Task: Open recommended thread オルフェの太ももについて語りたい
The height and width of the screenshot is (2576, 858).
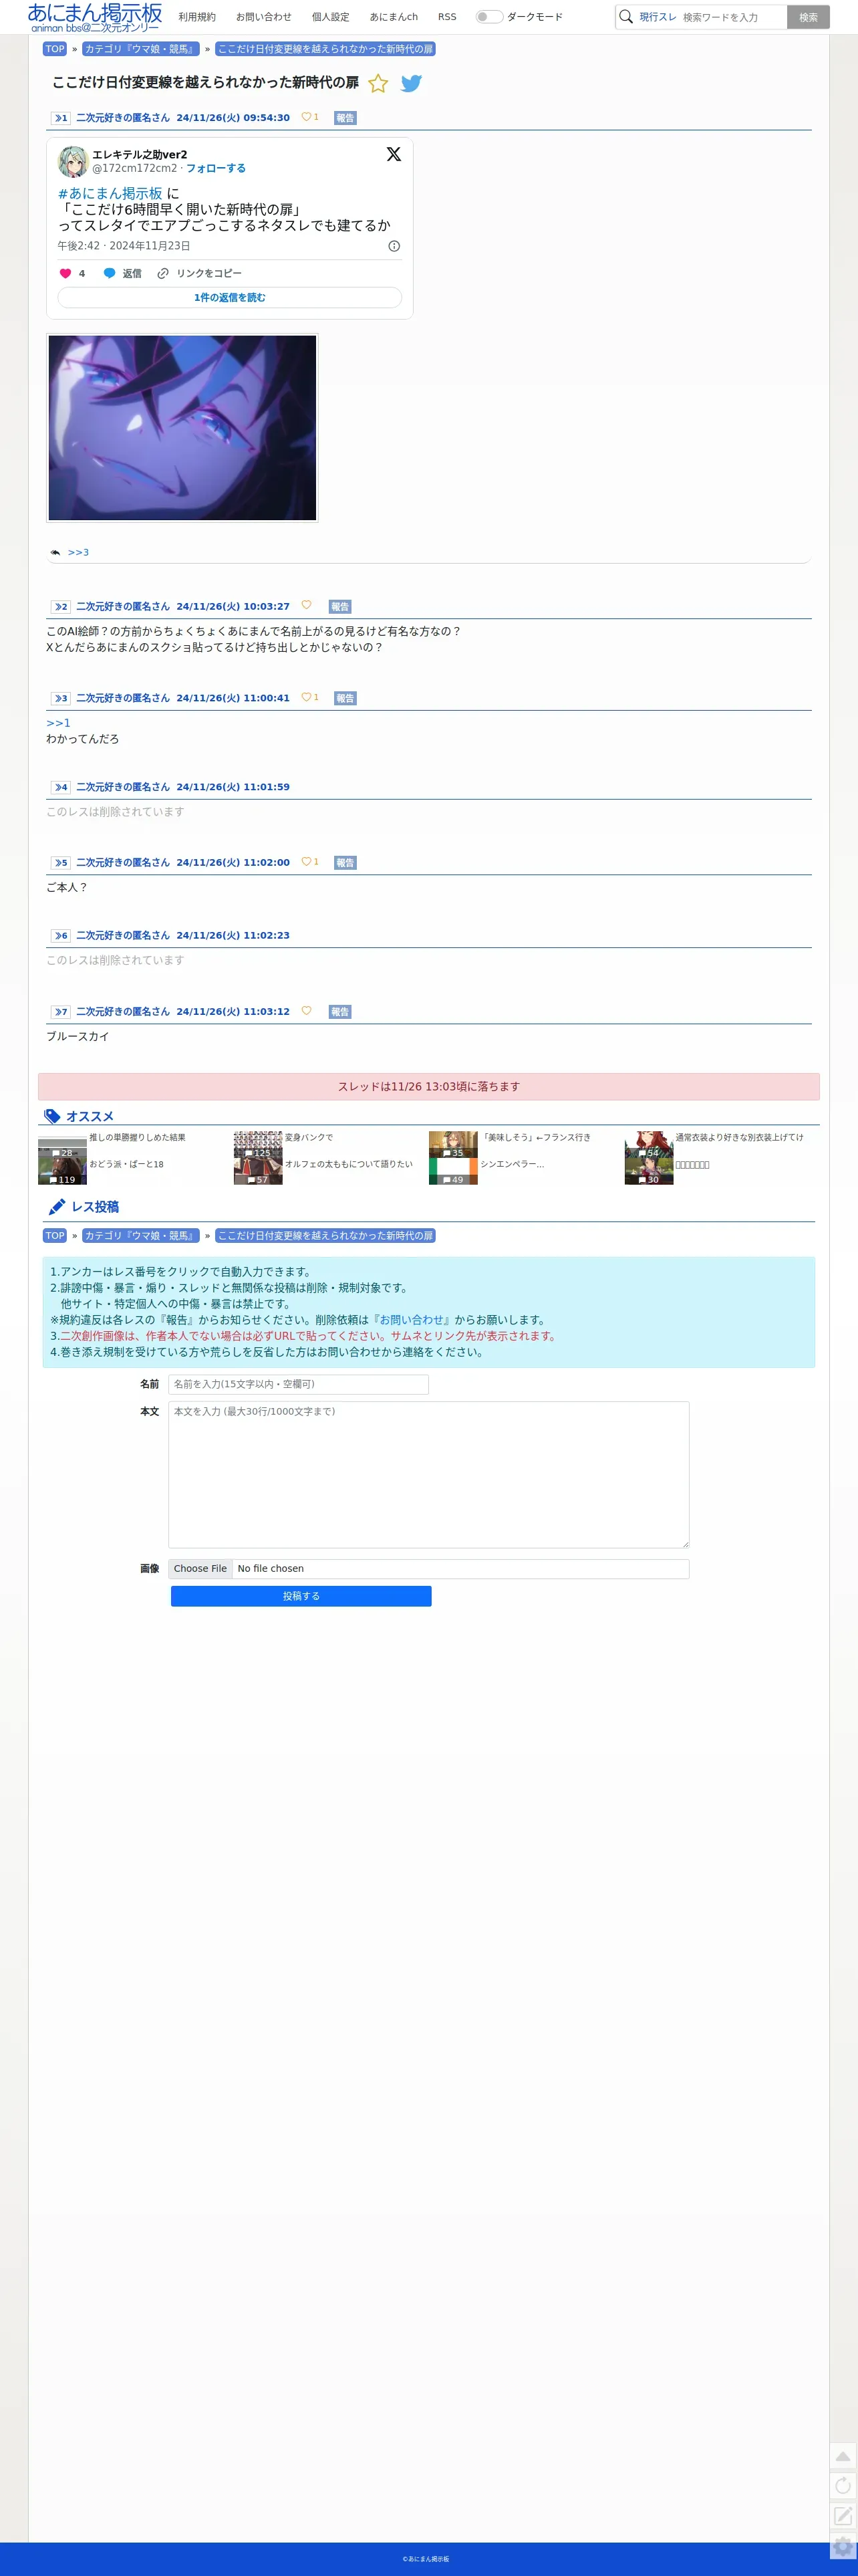Action: pos(349,1164)
